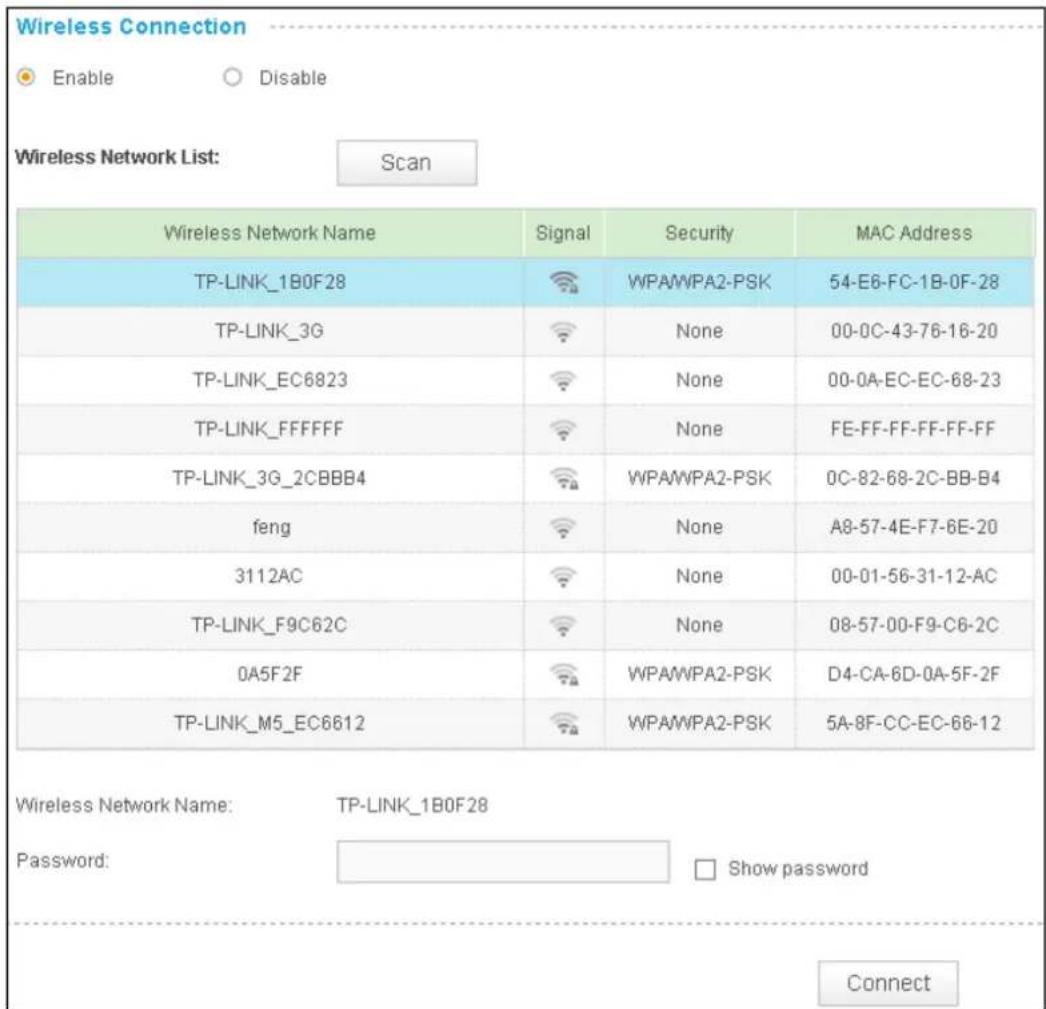Click MAC address A8-57-4E-F7-6E-20

[x=914, y=527]
